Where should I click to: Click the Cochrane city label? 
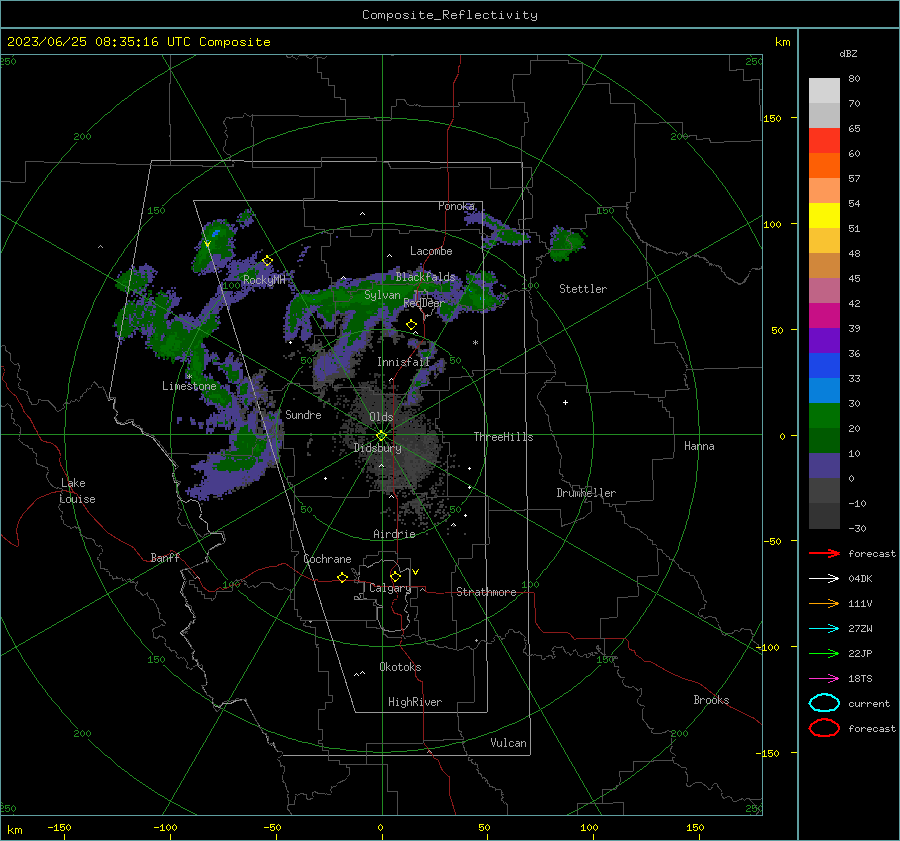[327, 559]
